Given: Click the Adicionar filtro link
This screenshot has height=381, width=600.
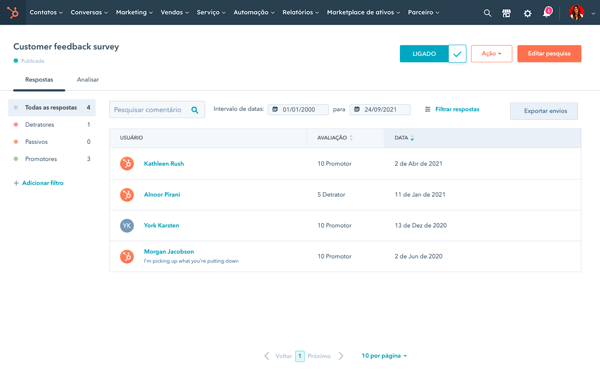Looking at the screenshot, I should click(43, 183).
